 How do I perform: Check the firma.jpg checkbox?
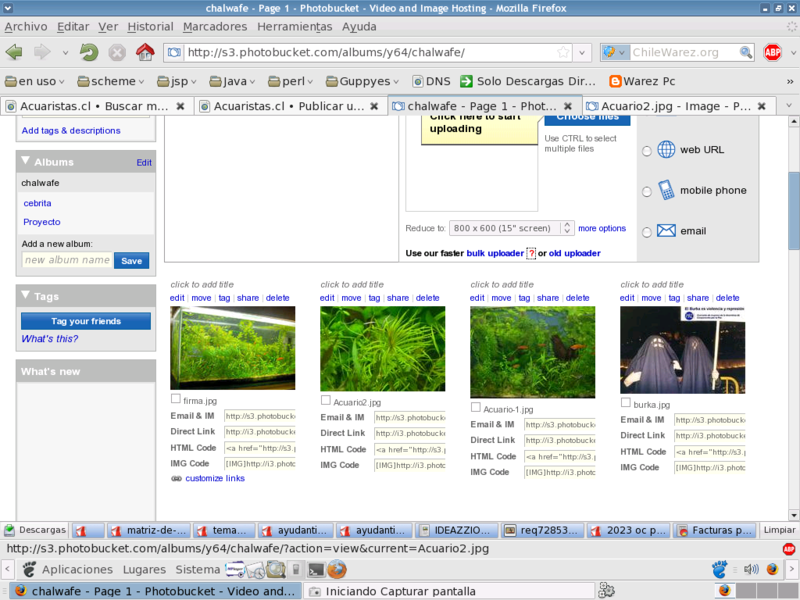click(x=176, y=399)
